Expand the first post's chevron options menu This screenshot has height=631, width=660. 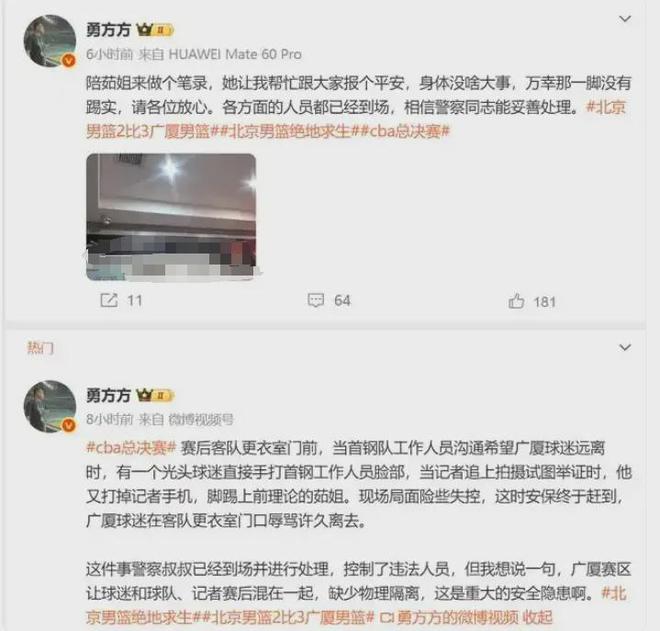(x=625, y=19)
